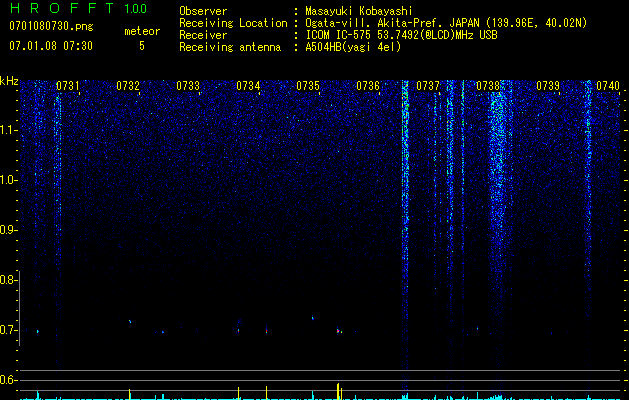The image size is (629, 400).
Task: Jump to the 0736 time marker
Action: [x=368, y=86]
